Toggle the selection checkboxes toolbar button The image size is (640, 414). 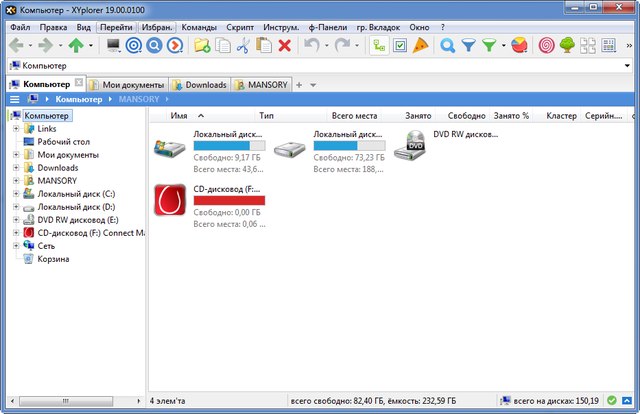(x=400, y=45)
